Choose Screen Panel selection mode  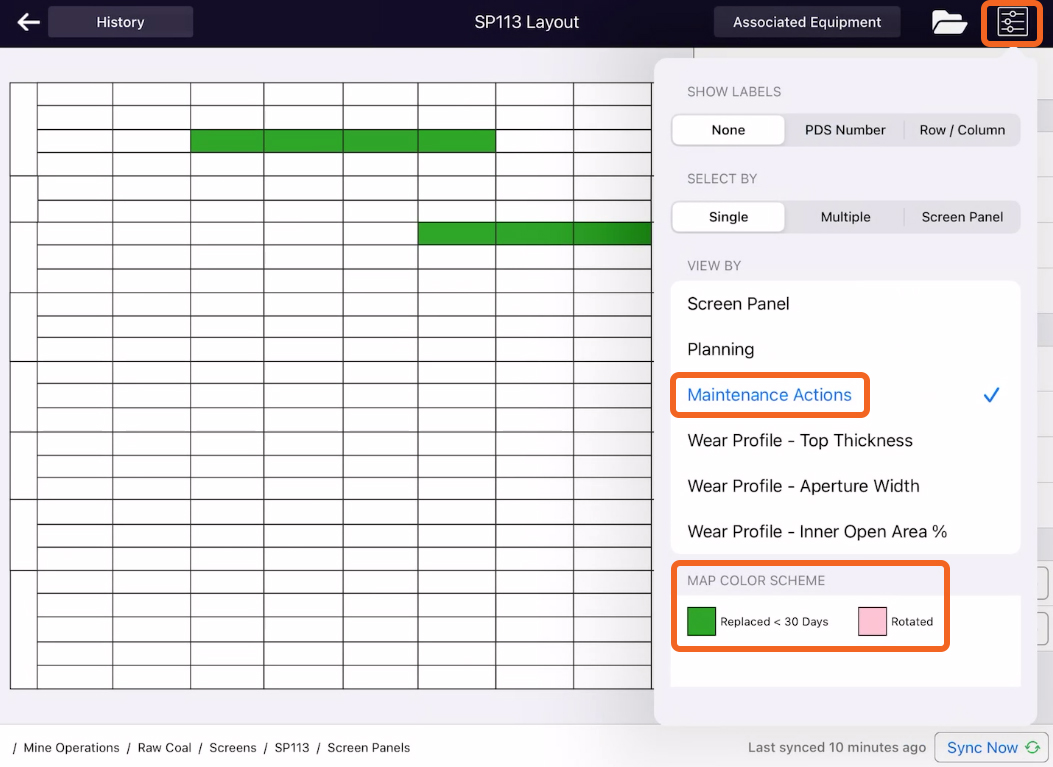pos(962,217)
